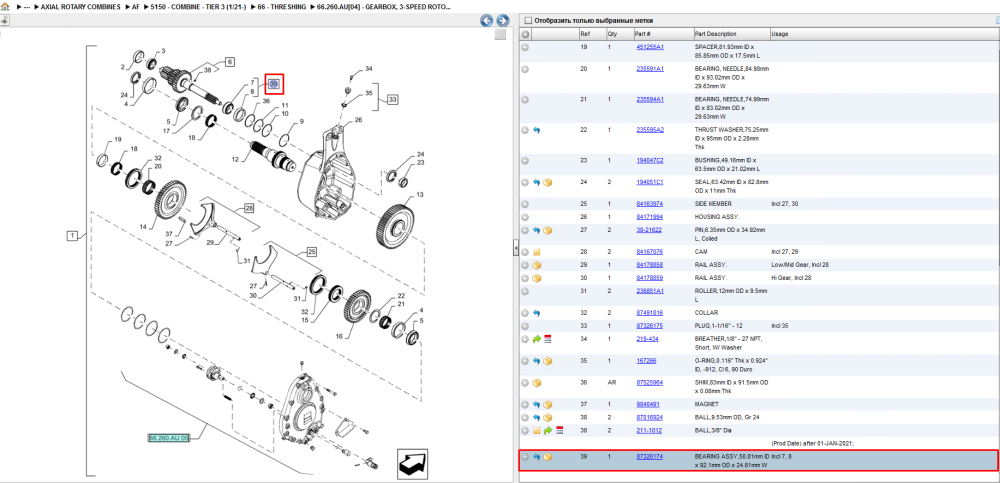Select callout 25 box in the diagram
This screenshot has height=483, width=1000.
pos(312,251)
